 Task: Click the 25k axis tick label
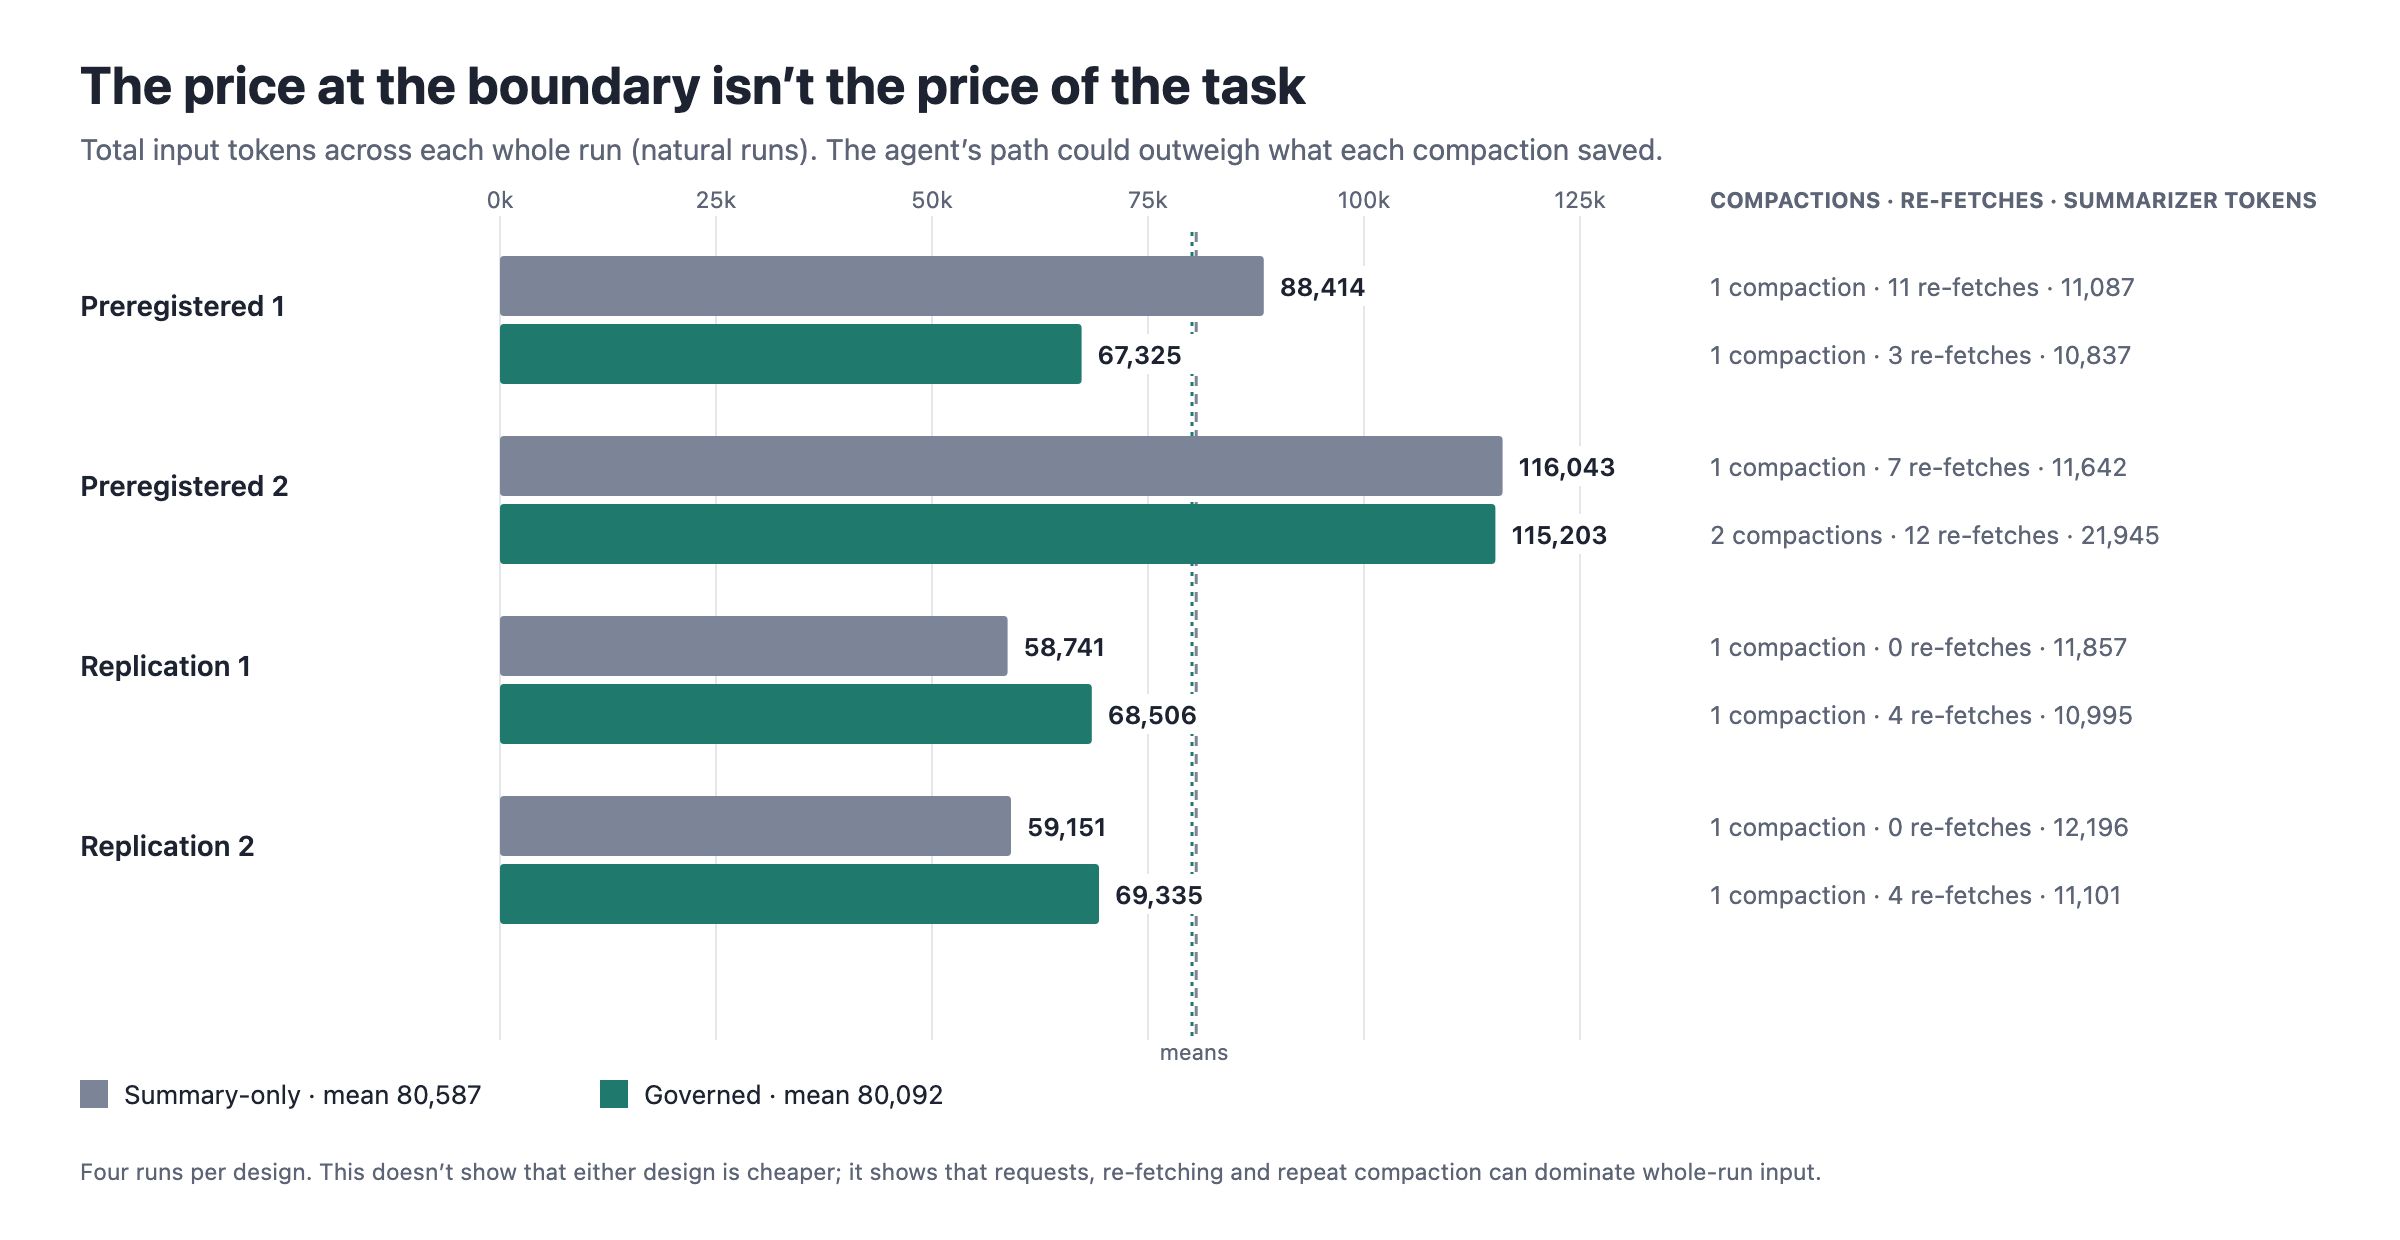pos(716,200)
